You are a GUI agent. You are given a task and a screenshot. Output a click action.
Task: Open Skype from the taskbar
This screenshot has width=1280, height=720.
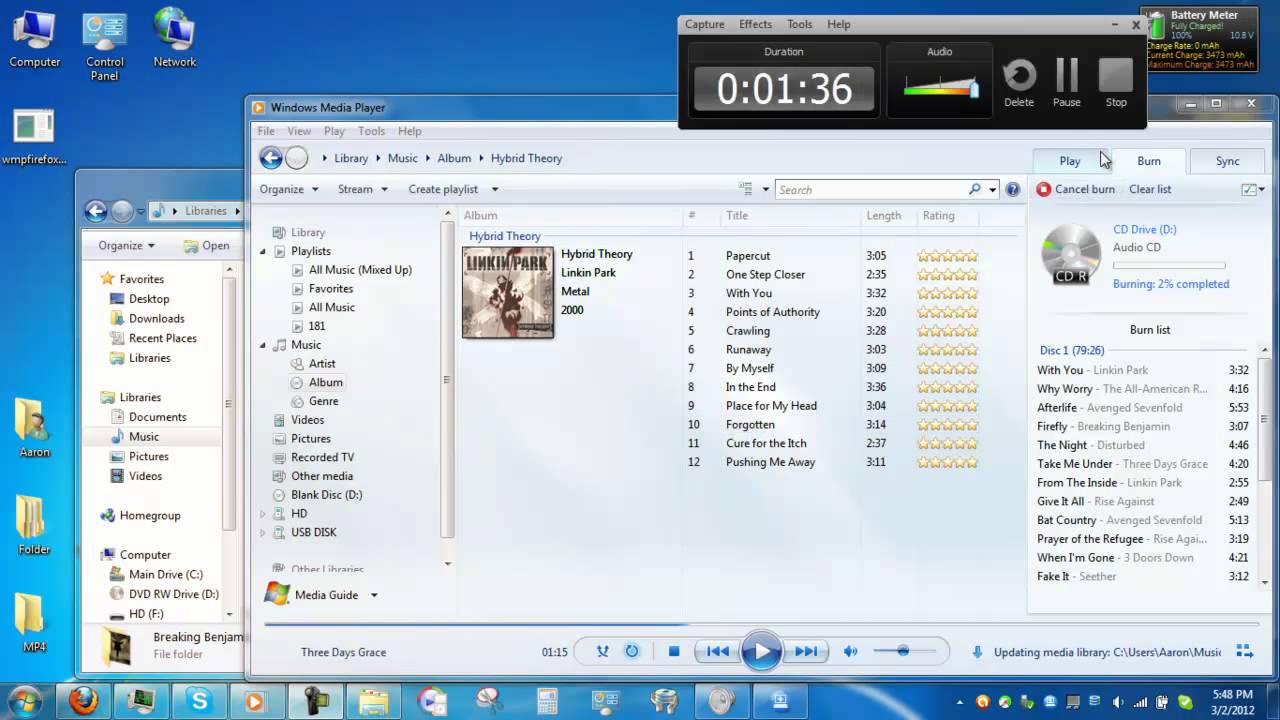pyautogui.click(x=198, y=701)
